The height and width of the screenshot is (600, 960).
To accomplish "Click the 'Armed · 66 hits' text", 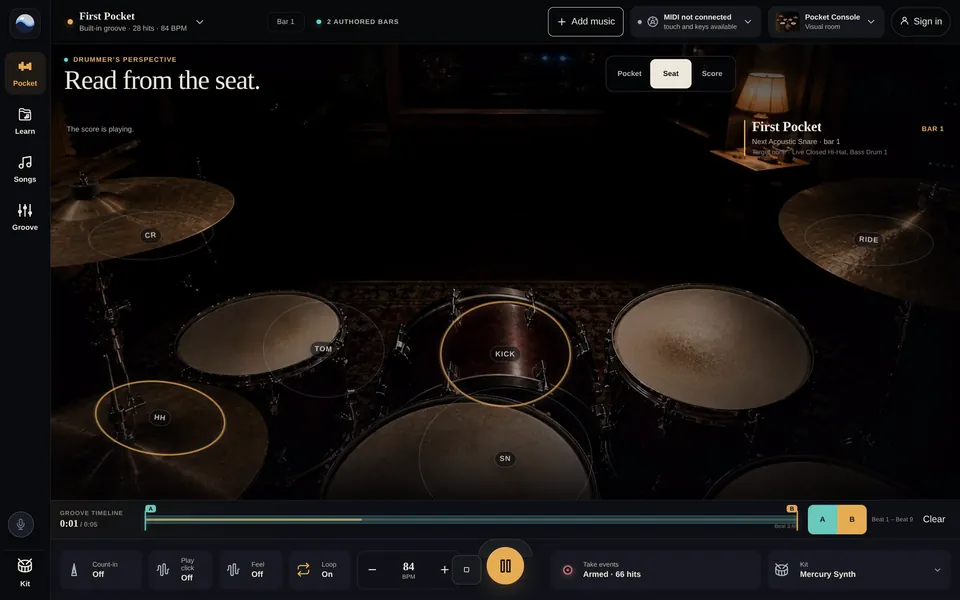I will (612, 574).
